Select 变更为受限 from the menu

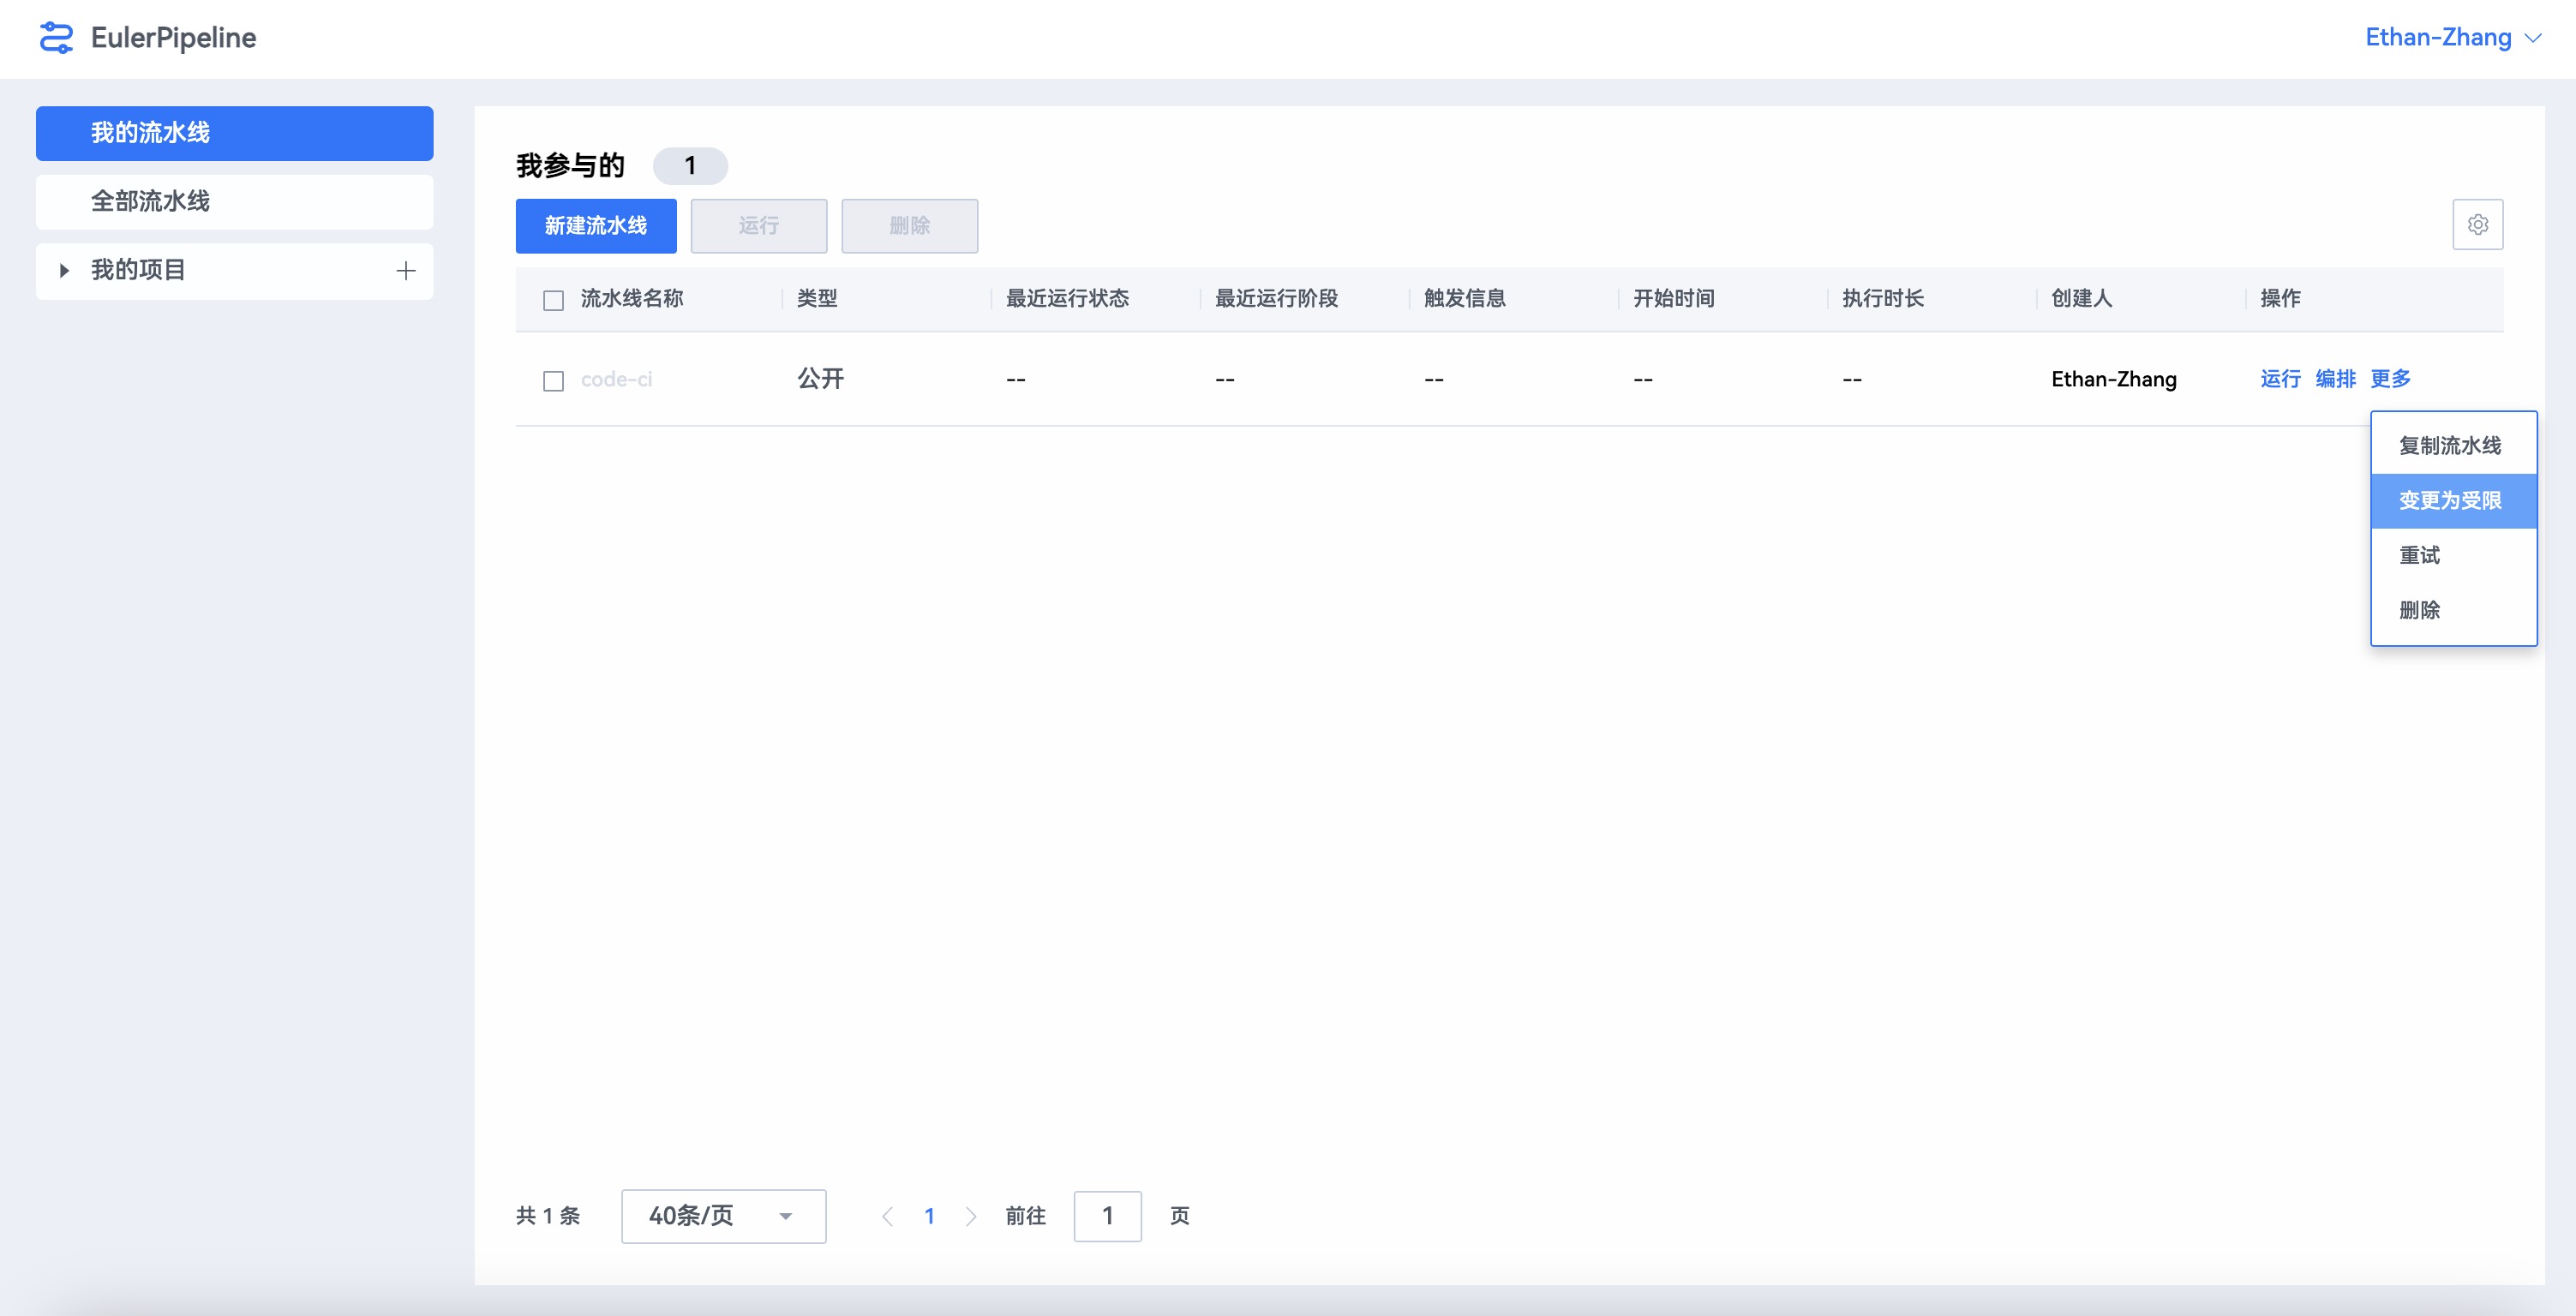(2450, 501)
